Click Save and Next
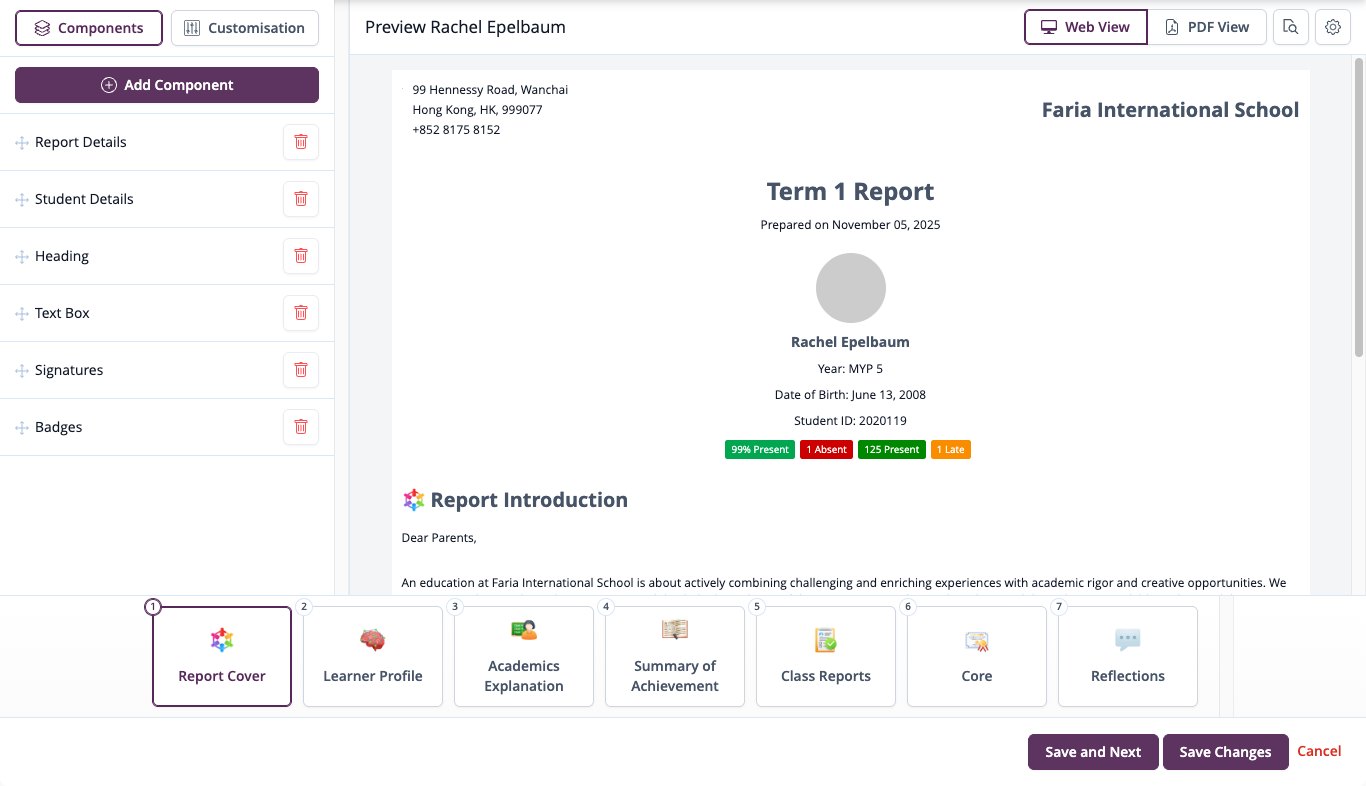 1093,752
